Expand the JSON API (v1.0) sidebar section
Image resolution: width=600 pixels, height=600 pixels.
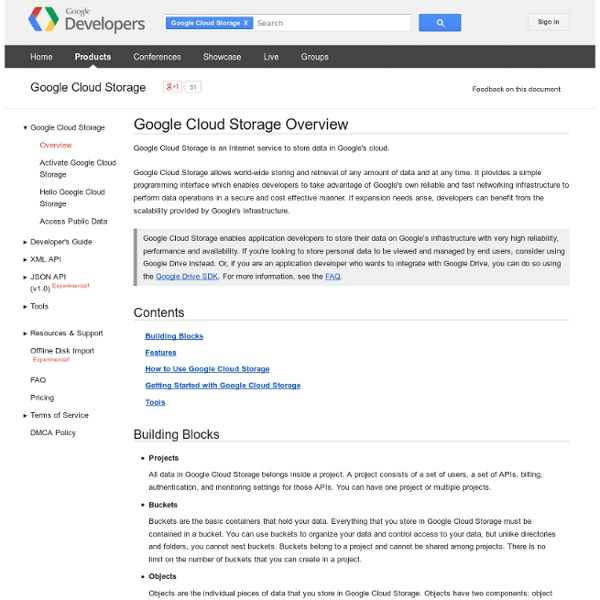(25, 277)
